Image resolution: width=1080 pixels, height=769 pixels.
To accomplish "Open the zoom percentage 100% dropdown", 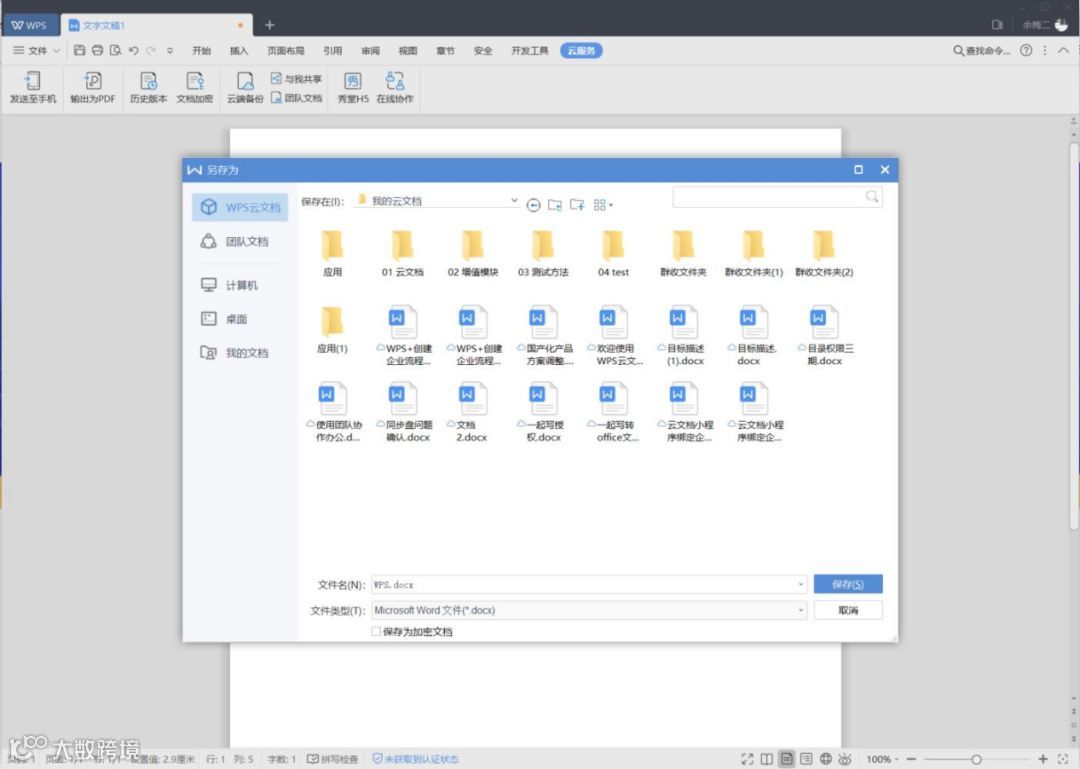I will click(x=882, y=759).
